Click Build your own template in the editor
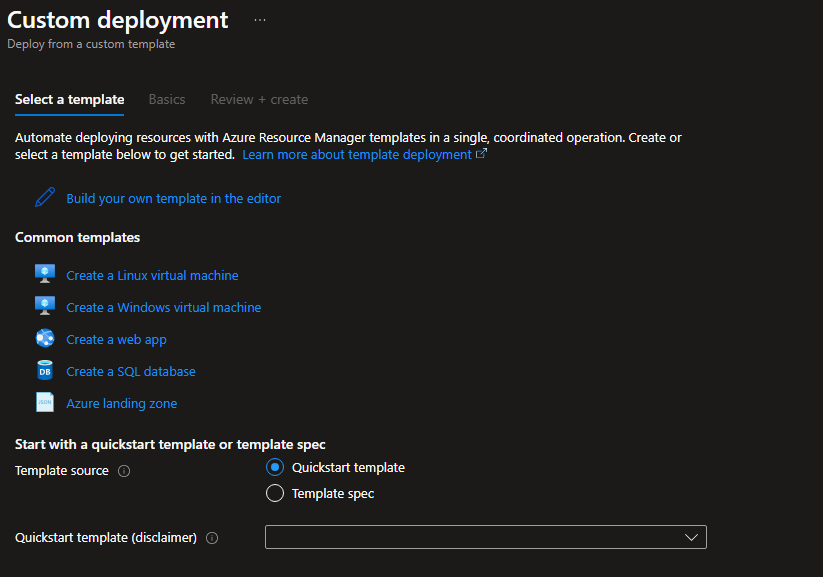823x577 pixels. 173,198
